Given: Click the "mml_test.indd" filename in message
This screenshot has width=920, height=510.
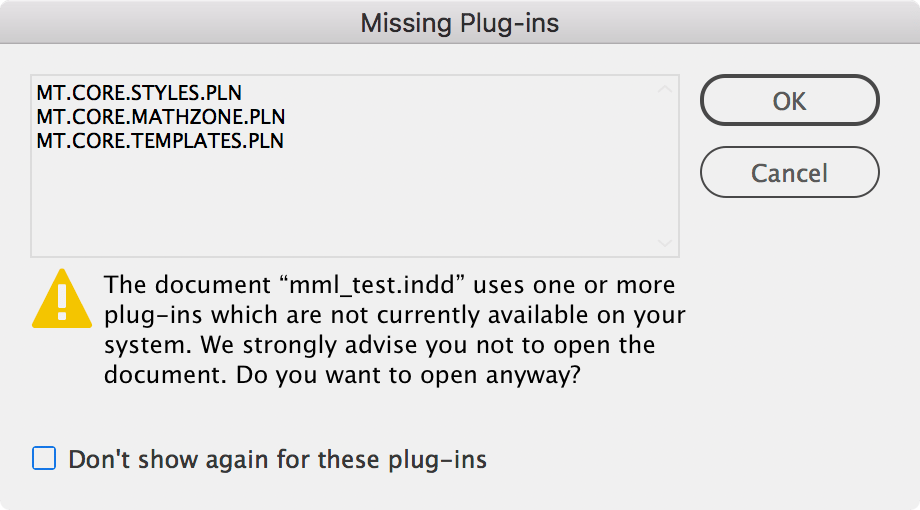Looking at the screenshot, I should pos(373,285).
